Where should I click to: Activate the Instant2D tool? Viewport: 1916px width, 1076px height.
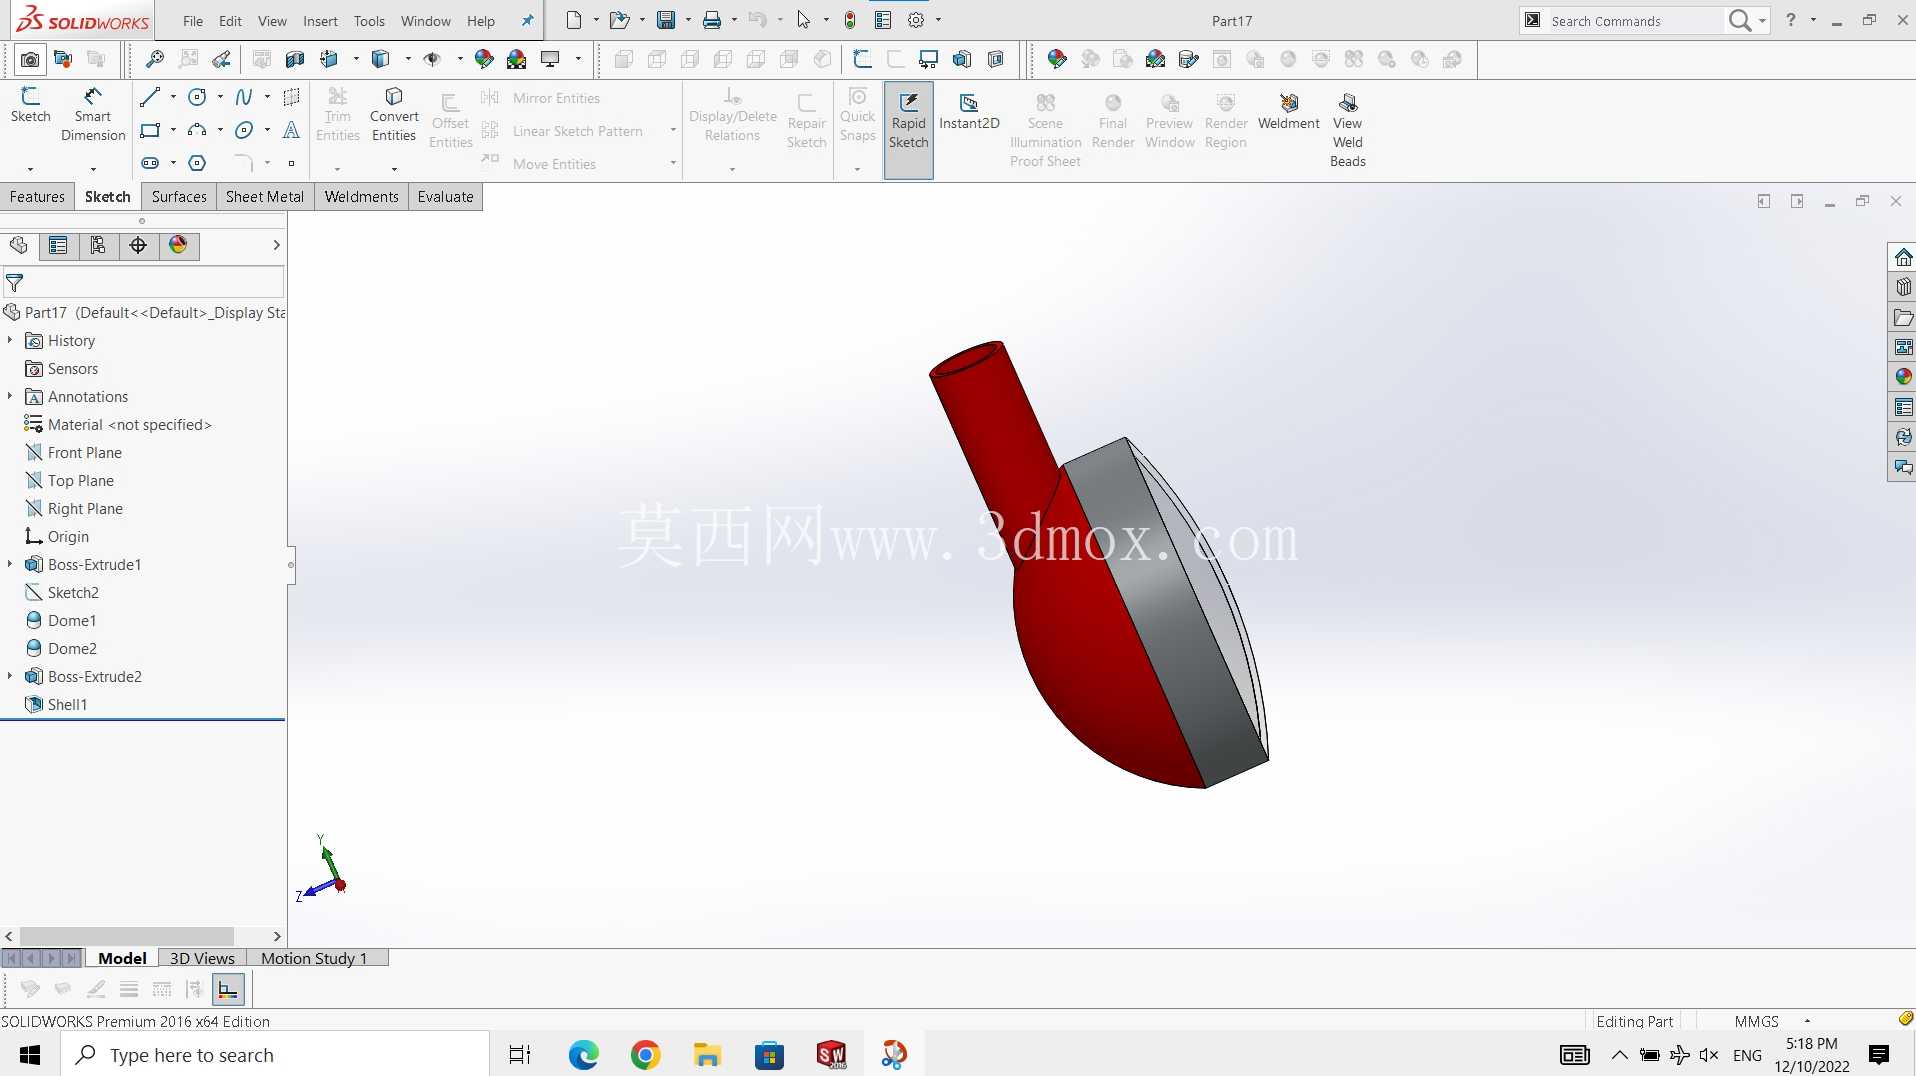point(969,112)
